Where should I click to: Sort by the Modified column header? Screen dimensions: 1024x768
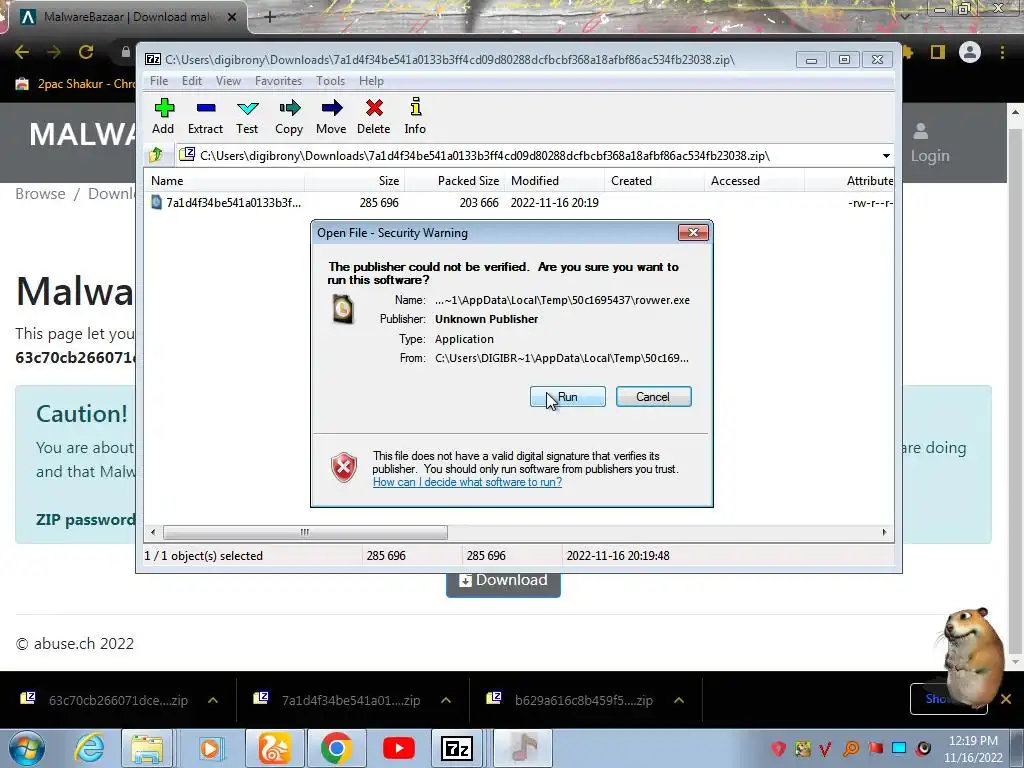point(554,181)
